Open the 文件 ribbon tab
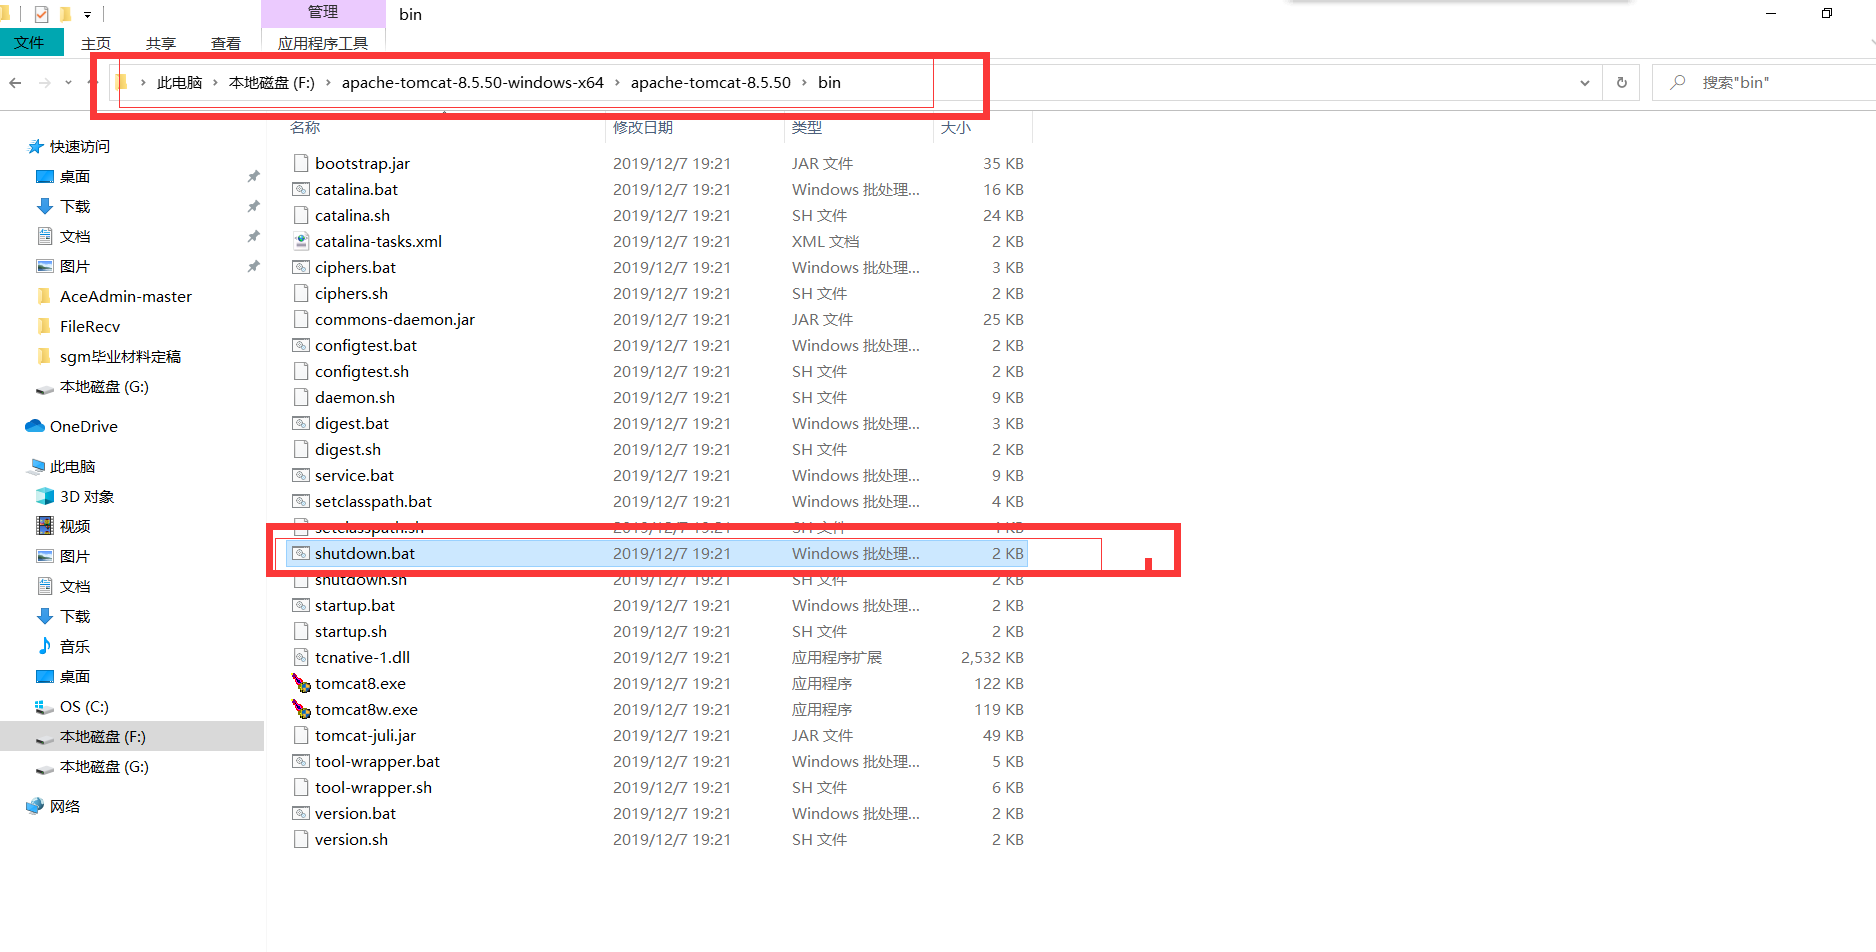The image size is (1876, 952). (30, 42)
